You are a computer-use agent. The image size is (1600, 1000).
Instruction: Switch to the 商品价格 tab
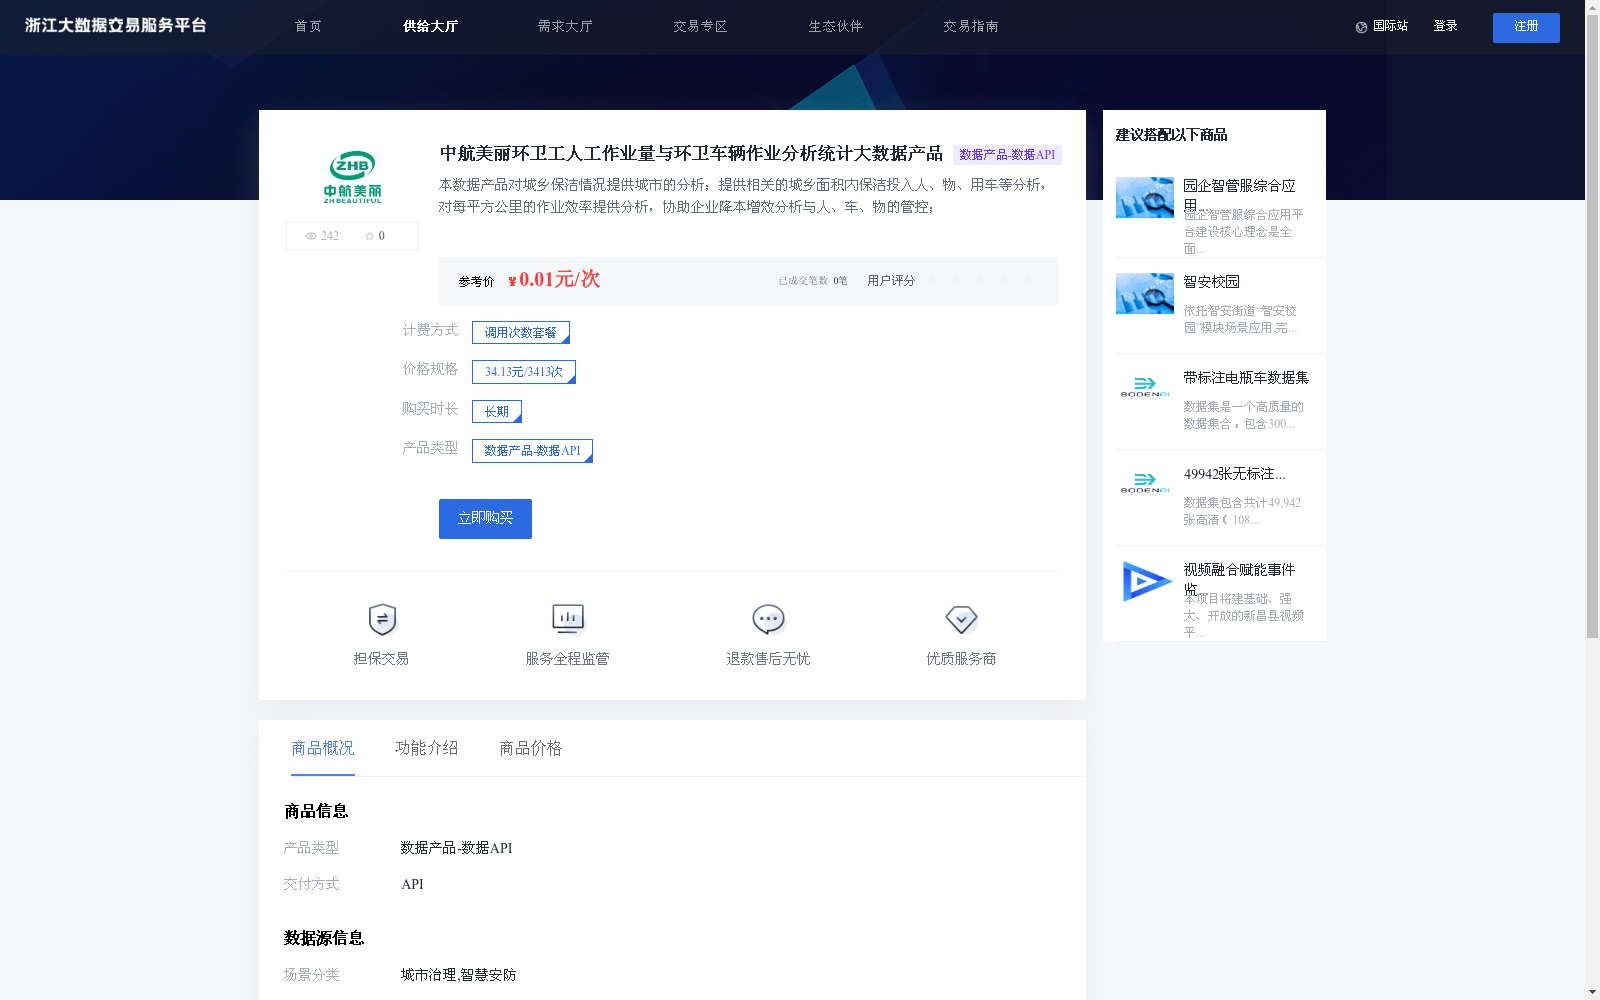pos(531,749)
